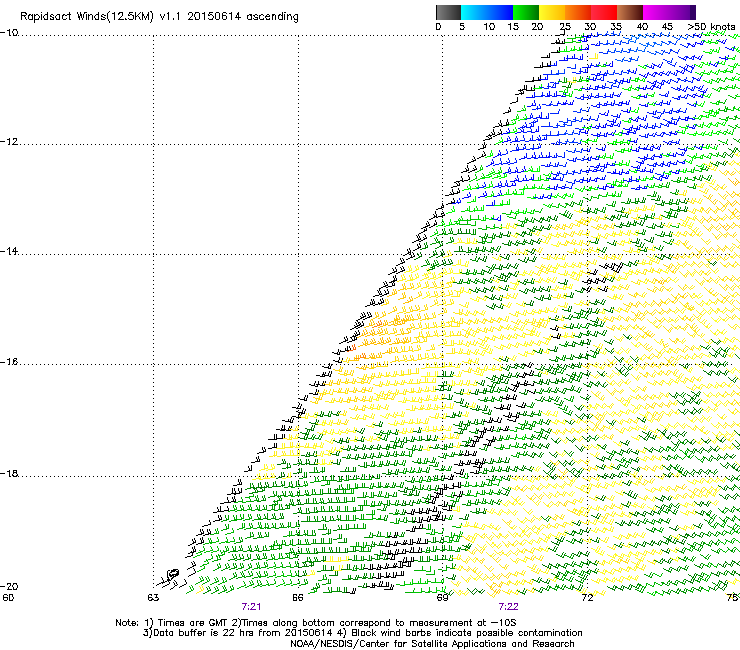Select the latitude label "-20"
The width and height of the screenshot is (740, 650).
click(10, 586)
